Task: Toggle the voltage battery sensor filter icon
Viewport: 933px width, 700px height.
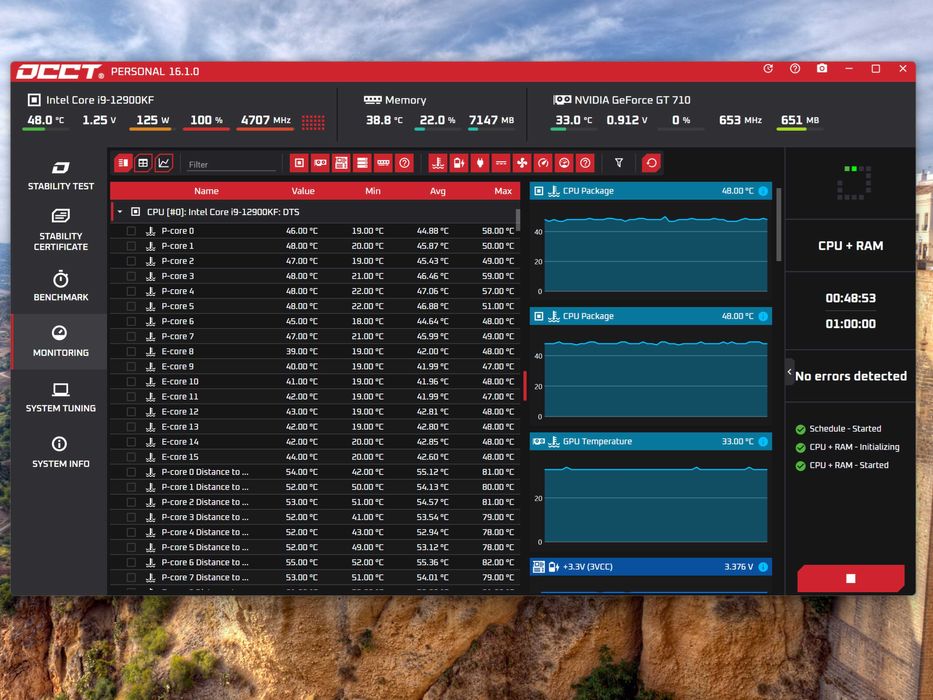Action: pos(459,163)
